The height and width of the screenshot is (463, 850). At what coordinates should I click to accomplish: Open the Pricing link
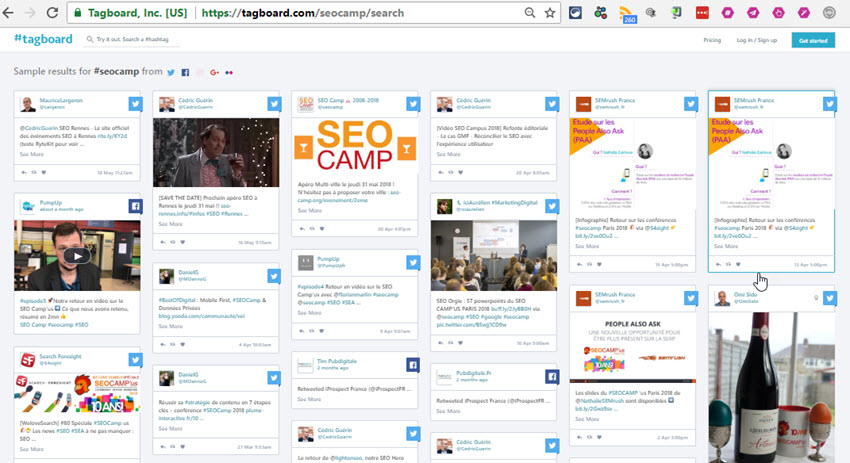click(712, 40)
